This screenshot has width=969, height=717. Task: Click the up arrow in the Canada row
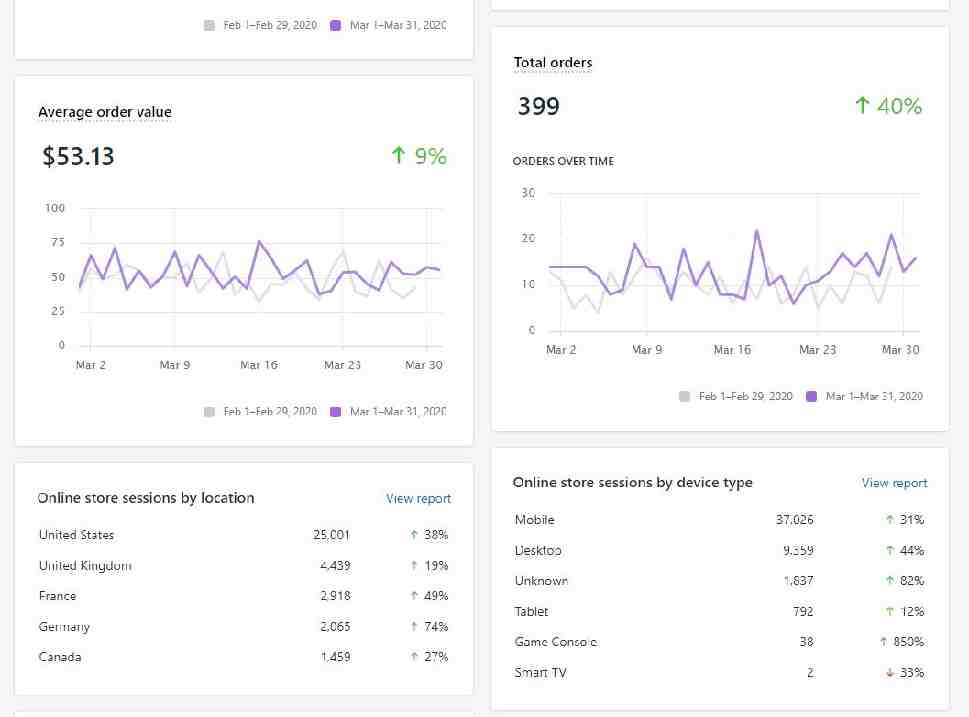point(414,656)
